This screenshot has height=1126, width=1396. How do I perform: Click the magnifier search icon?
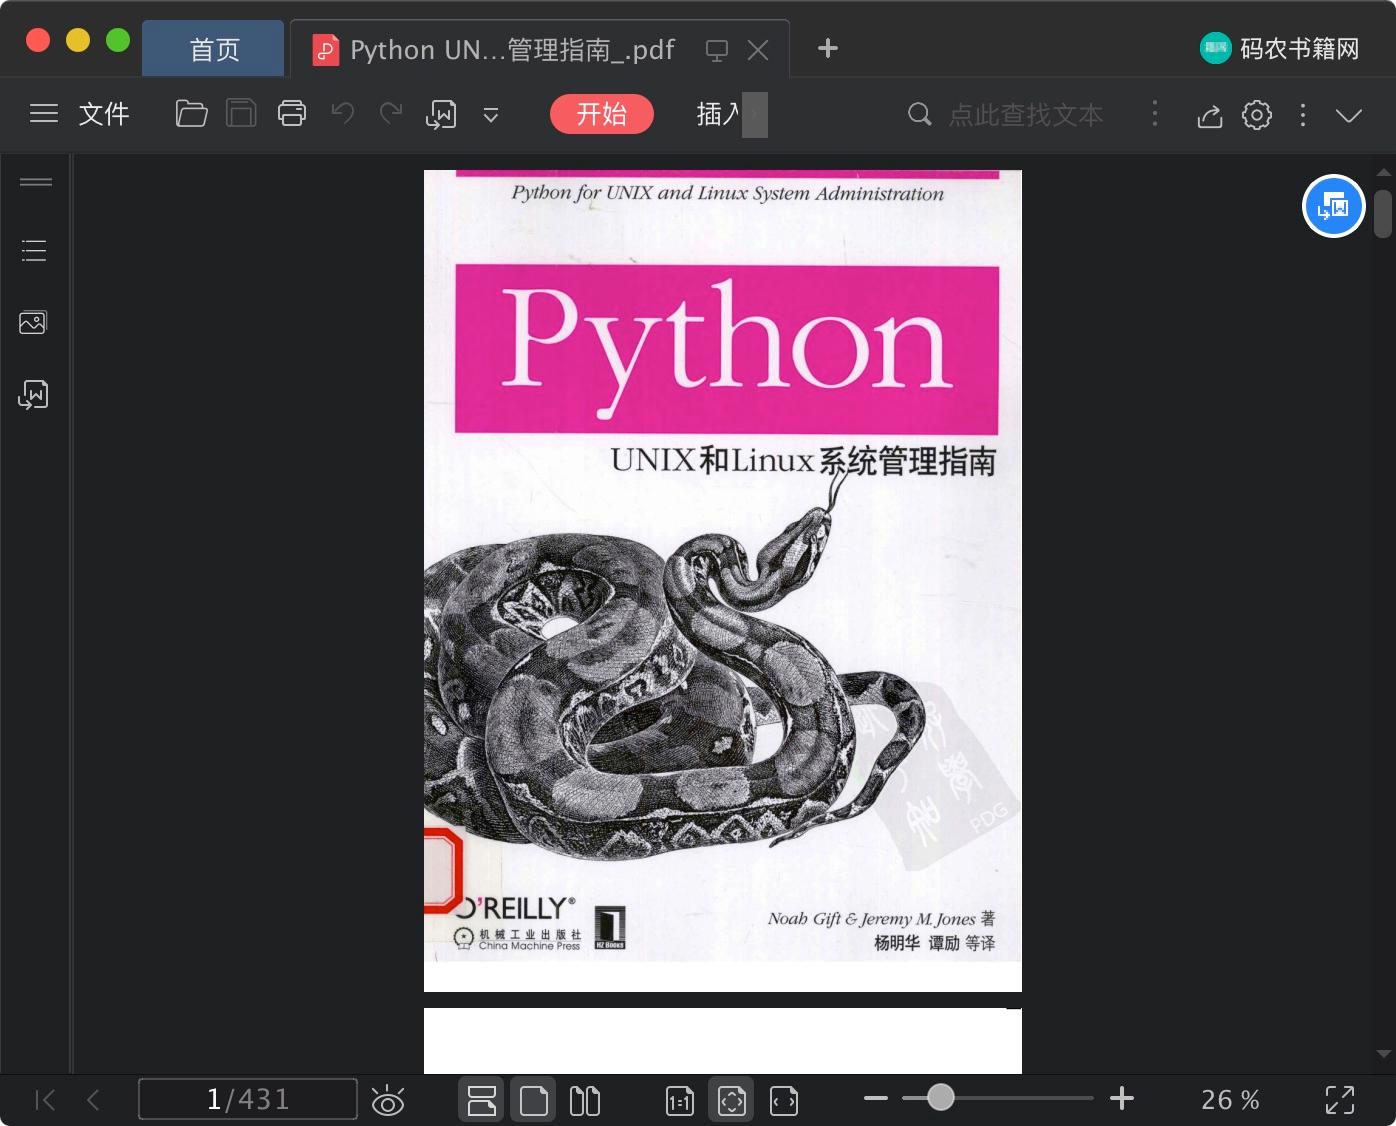(x=919, y=114)
